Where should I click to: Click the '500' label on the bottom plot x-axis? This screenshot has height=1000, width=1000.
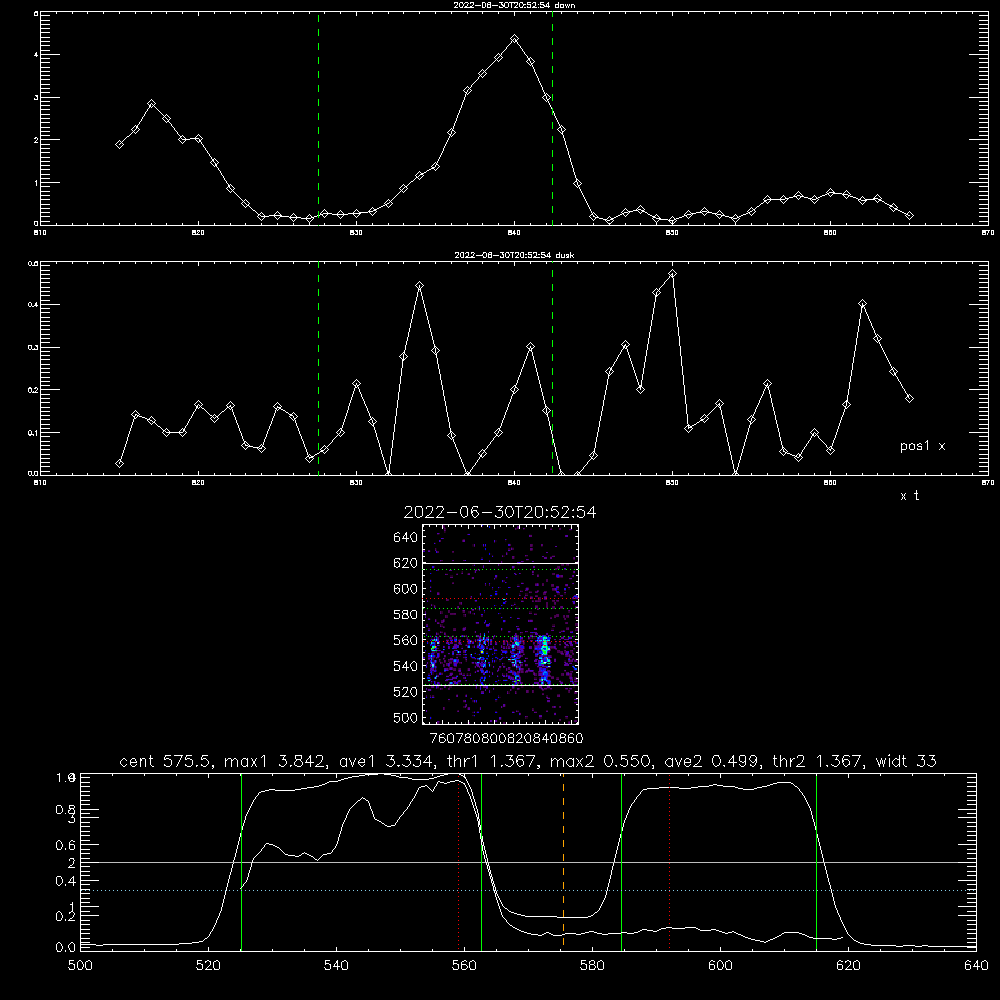point(80,966)
